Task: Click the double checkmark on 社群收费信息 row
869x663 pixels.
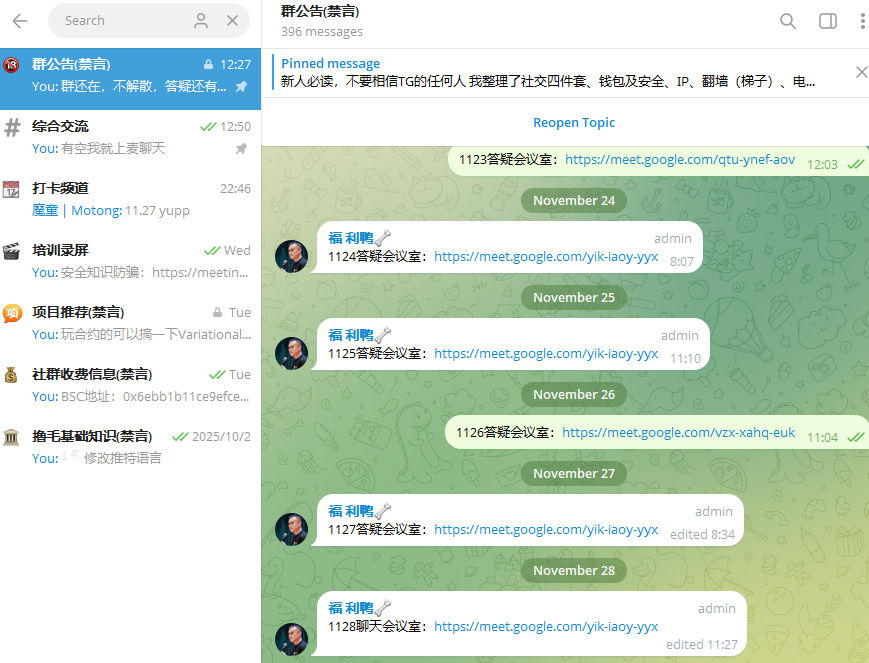Action: 217,375
